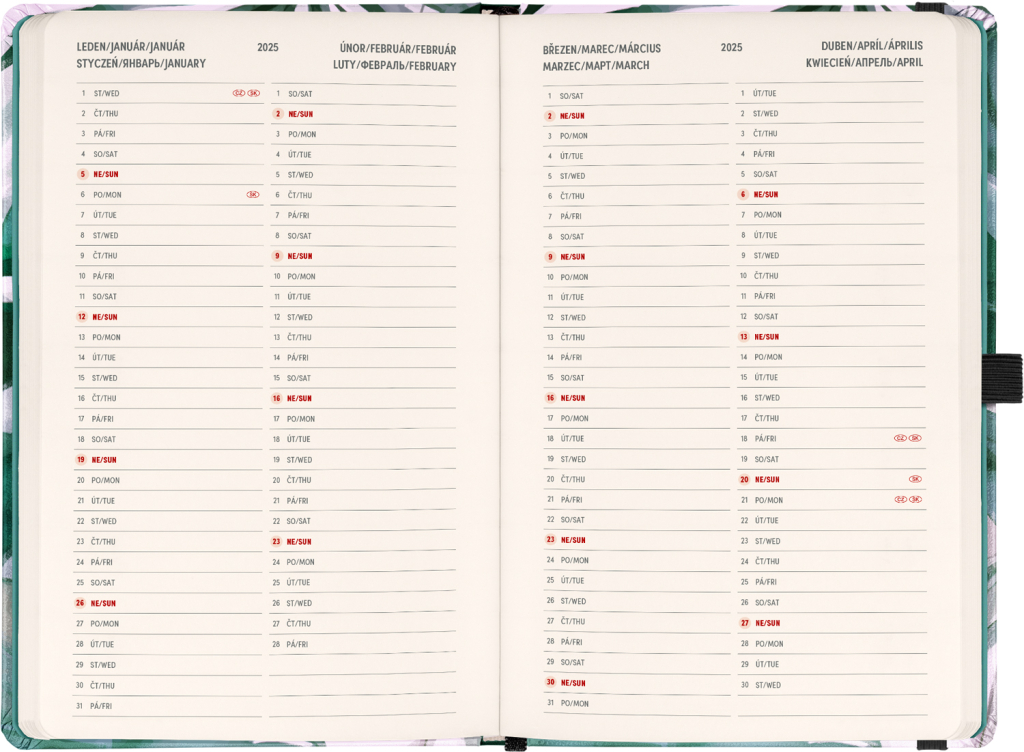Click the CZ holiday badge on January 1
The image size is (1024, 752).
pyautogui.click(x=239, y=93)
